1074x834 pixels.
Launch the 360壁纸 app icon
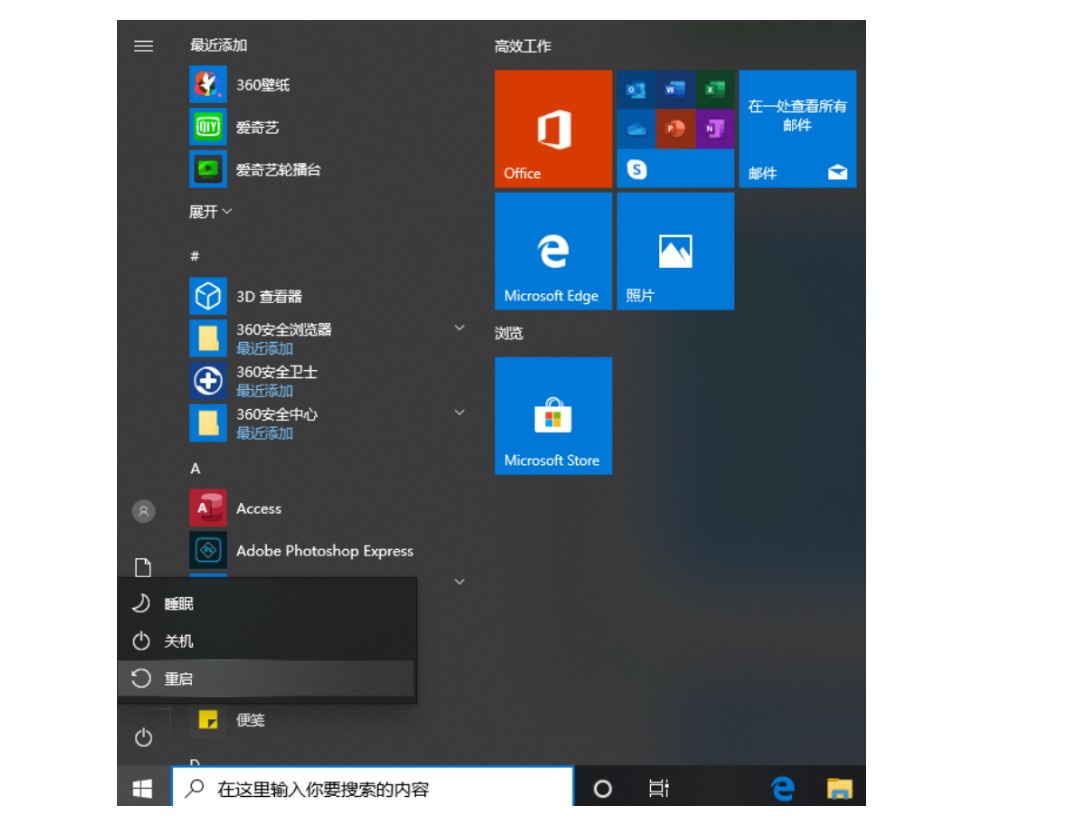point(208,84)
